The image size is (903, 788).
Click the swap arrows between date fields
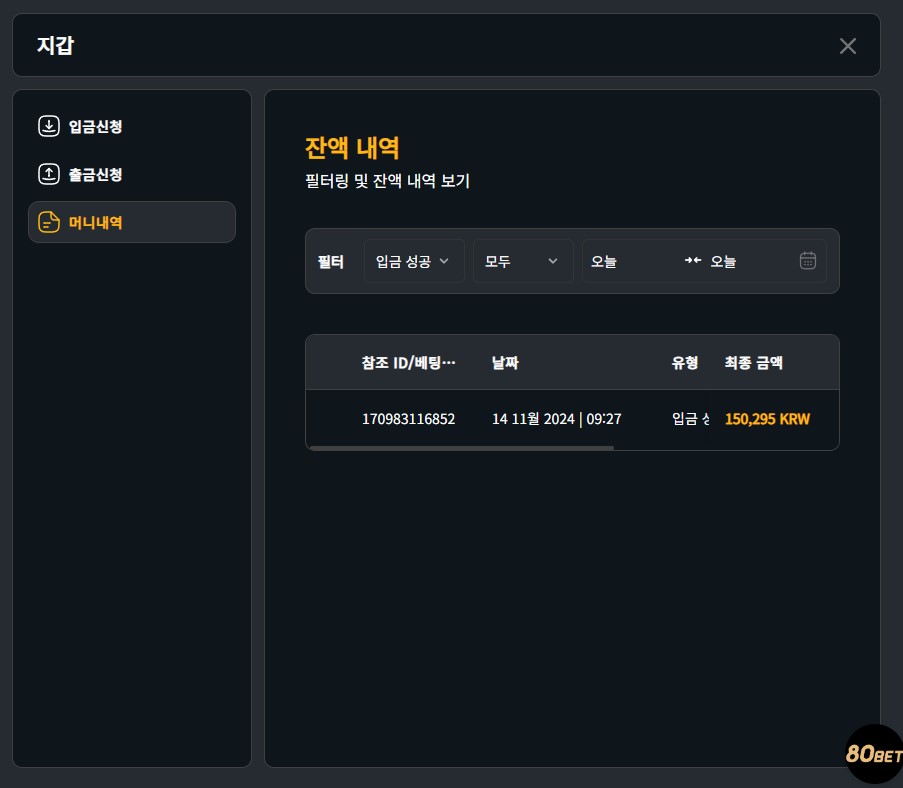(x=693, y=260)
